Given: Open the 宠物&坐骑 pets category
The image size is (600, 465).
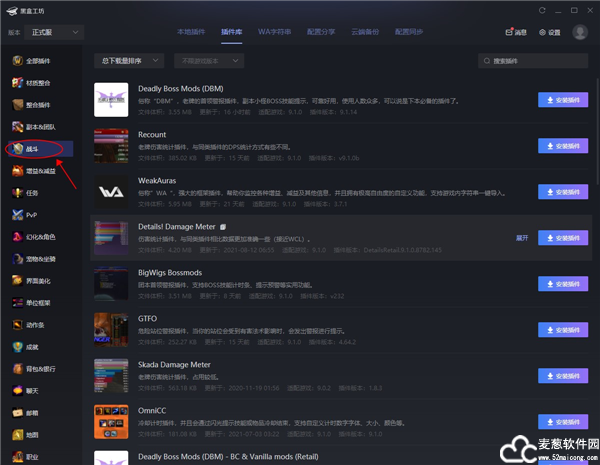Looking at the screenshot, I should click(x=34, y=259).
